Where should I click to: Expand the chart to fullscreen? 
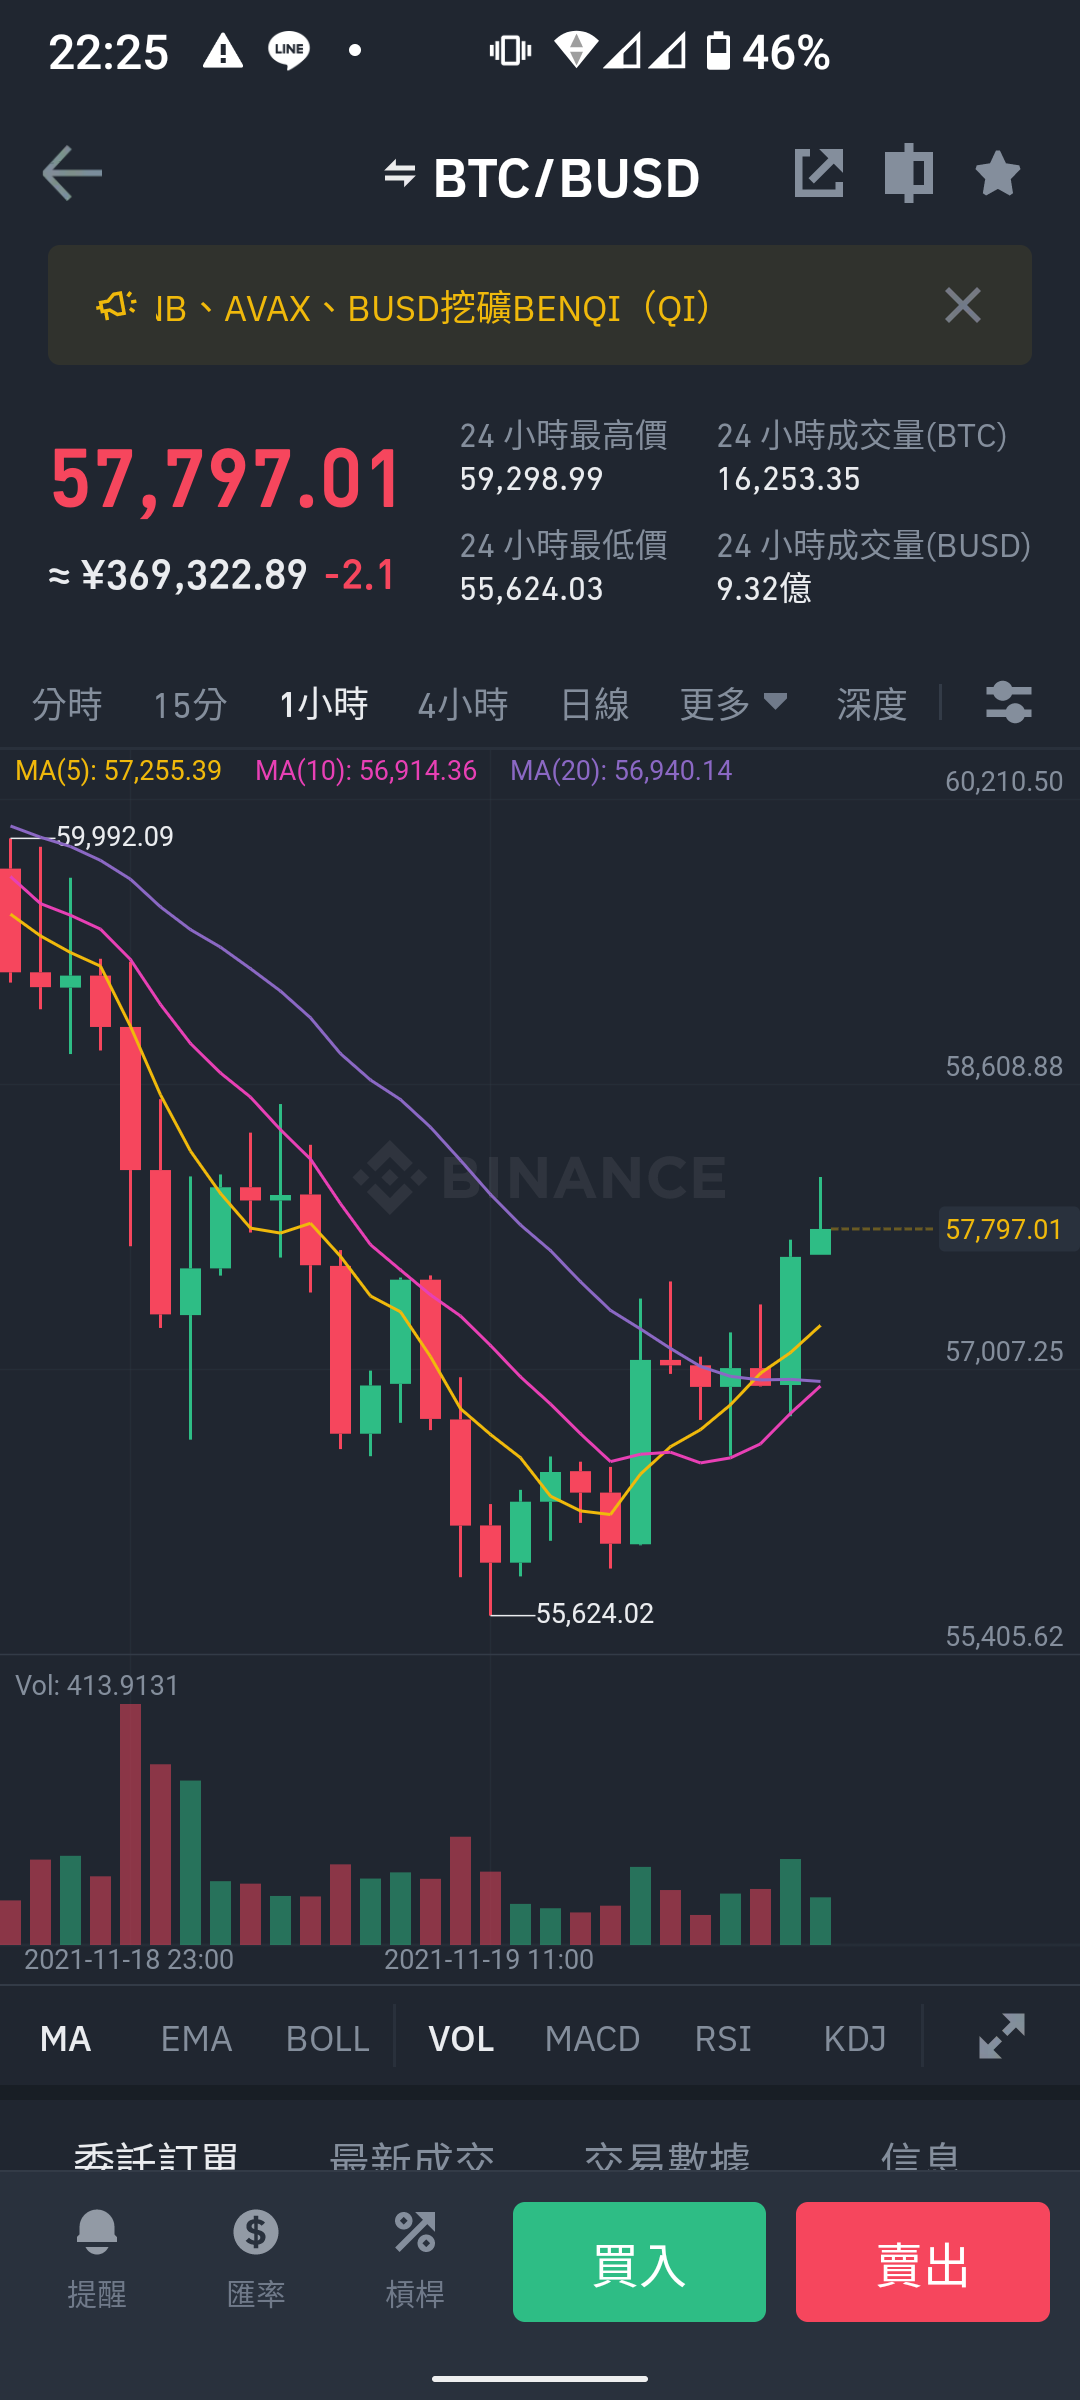[x=1002, y=2037]
